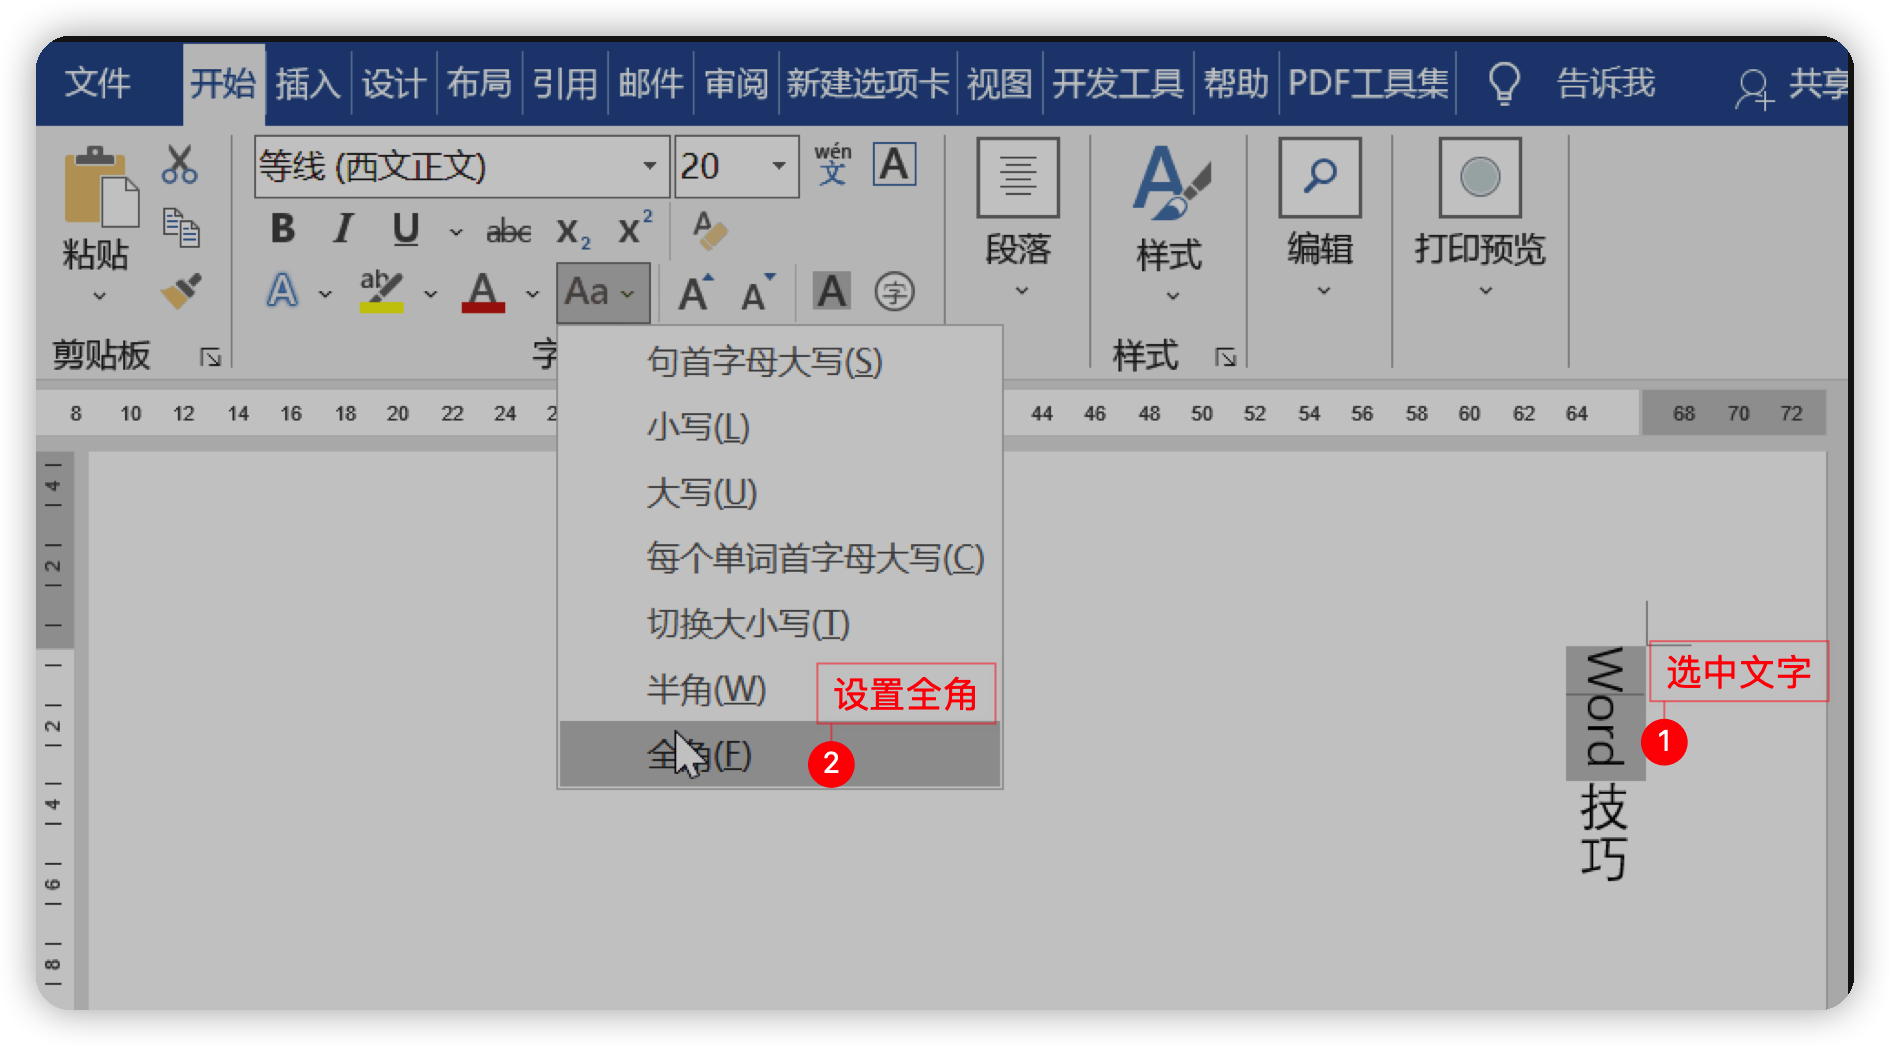Insert enclosed character (circled 字)

point(894,292)
